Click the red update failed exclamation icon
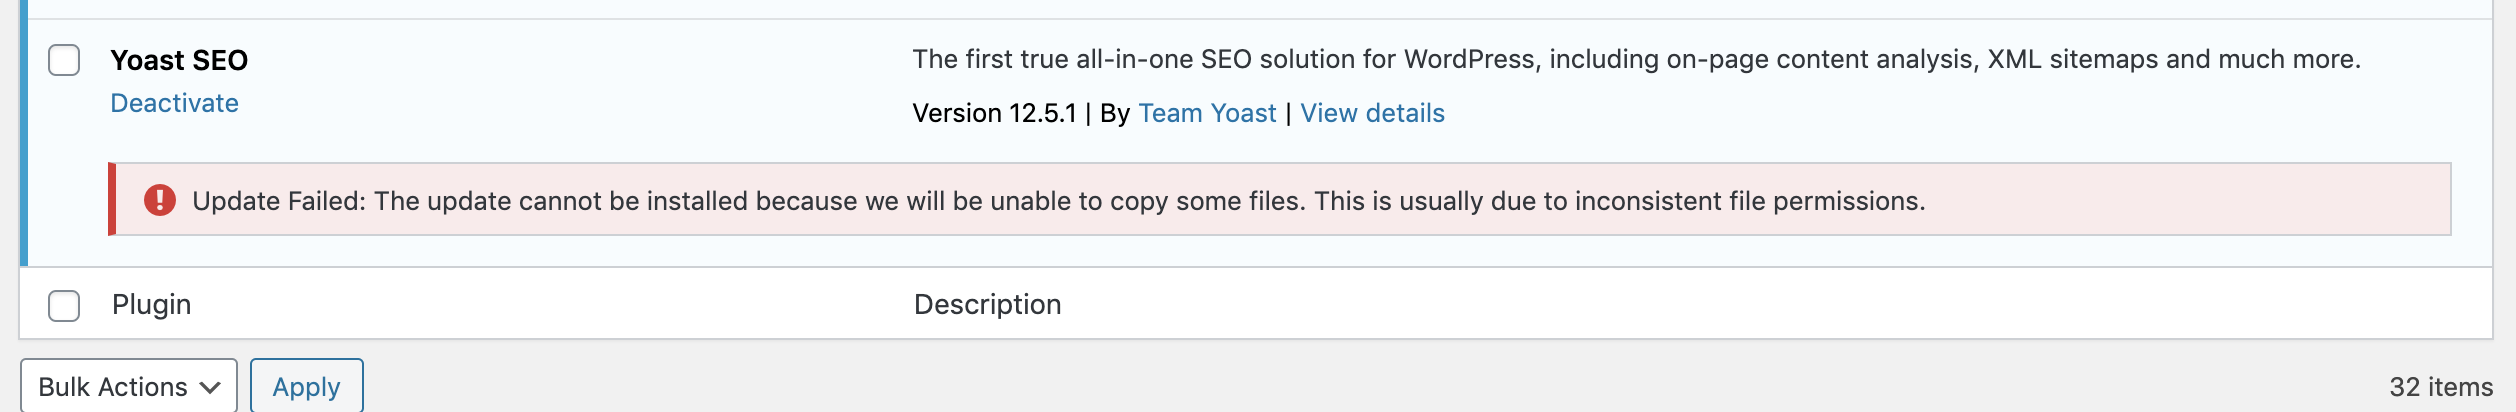 pos(160,200)
